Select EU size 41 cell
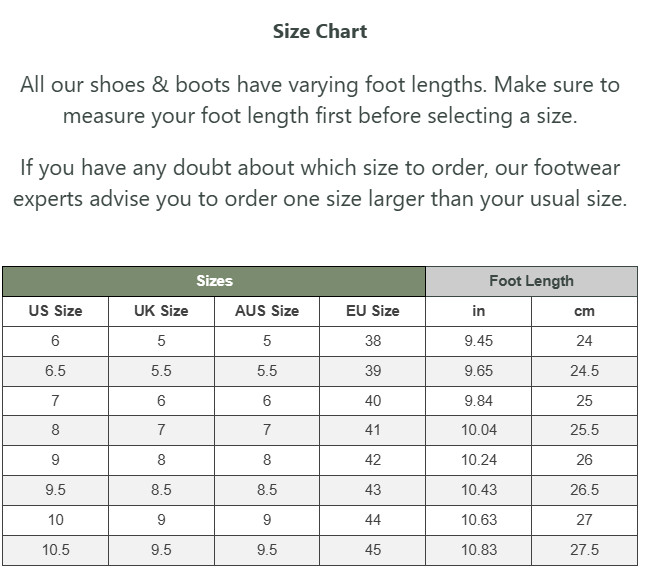Image resolution: width=650 pixels, height=577 pixels. pos(373,430)
